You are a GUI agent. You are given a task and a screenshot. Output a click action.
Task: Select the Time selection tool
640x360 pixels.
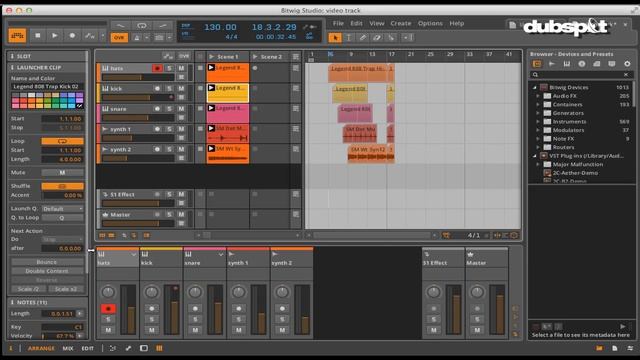click(349, 38)
